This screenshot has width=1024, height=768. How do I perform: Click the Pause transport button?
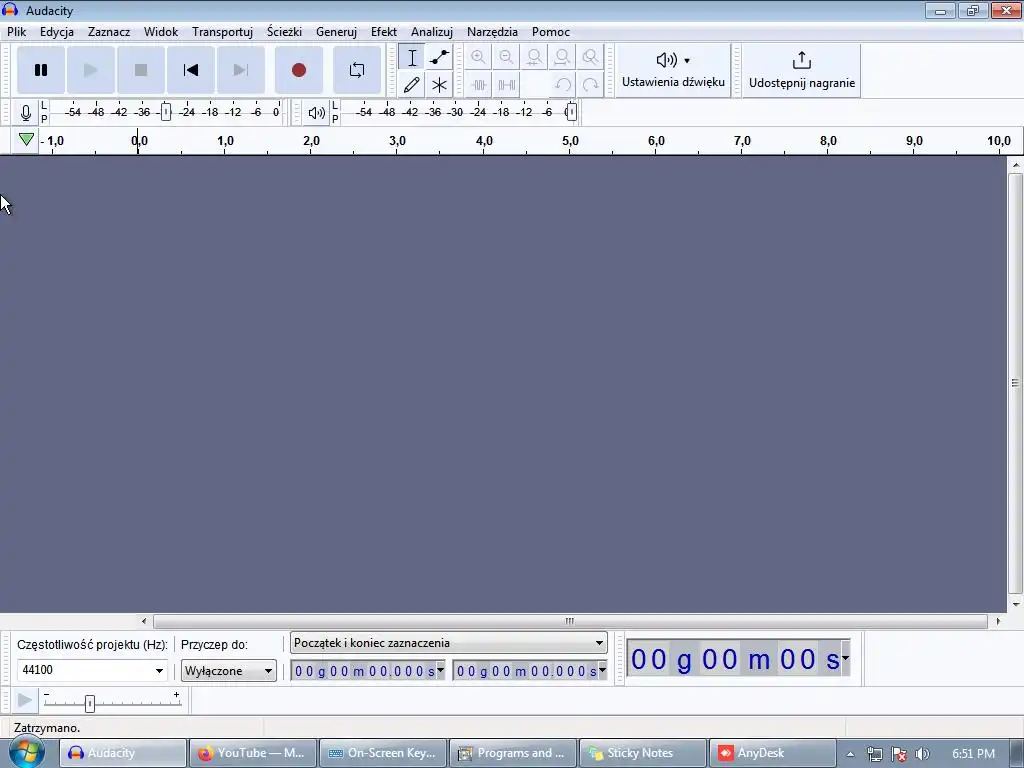pyautogui.click(x=40, y=70)
